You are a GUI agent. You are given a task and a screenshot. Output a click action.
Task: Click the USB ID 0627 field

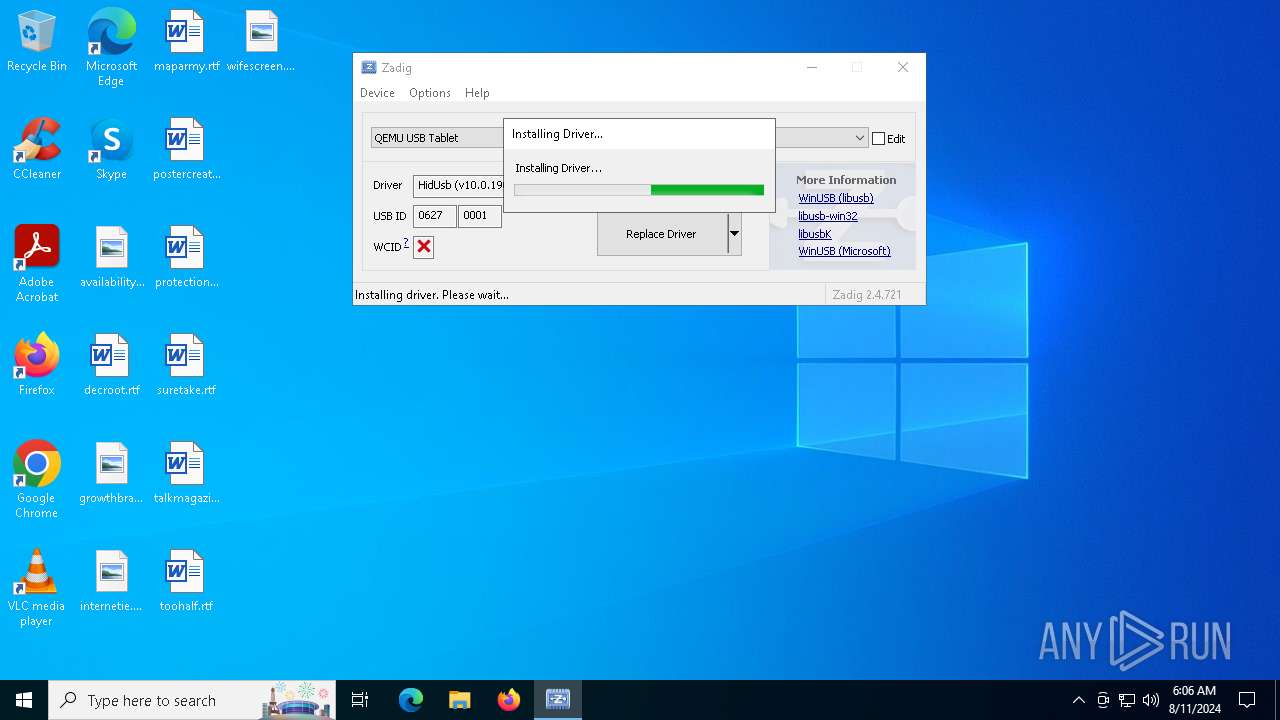coord(435,216)
